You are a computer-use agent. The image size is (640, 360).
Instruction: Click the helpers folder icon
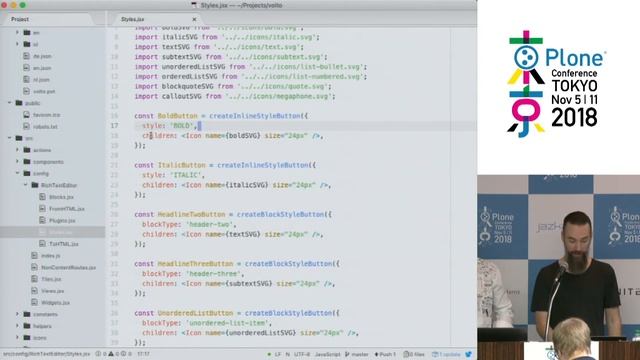27,326
